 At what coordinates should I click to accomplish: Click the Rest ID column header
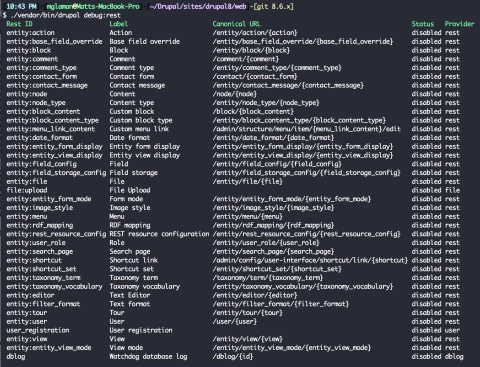click(19, 24)
